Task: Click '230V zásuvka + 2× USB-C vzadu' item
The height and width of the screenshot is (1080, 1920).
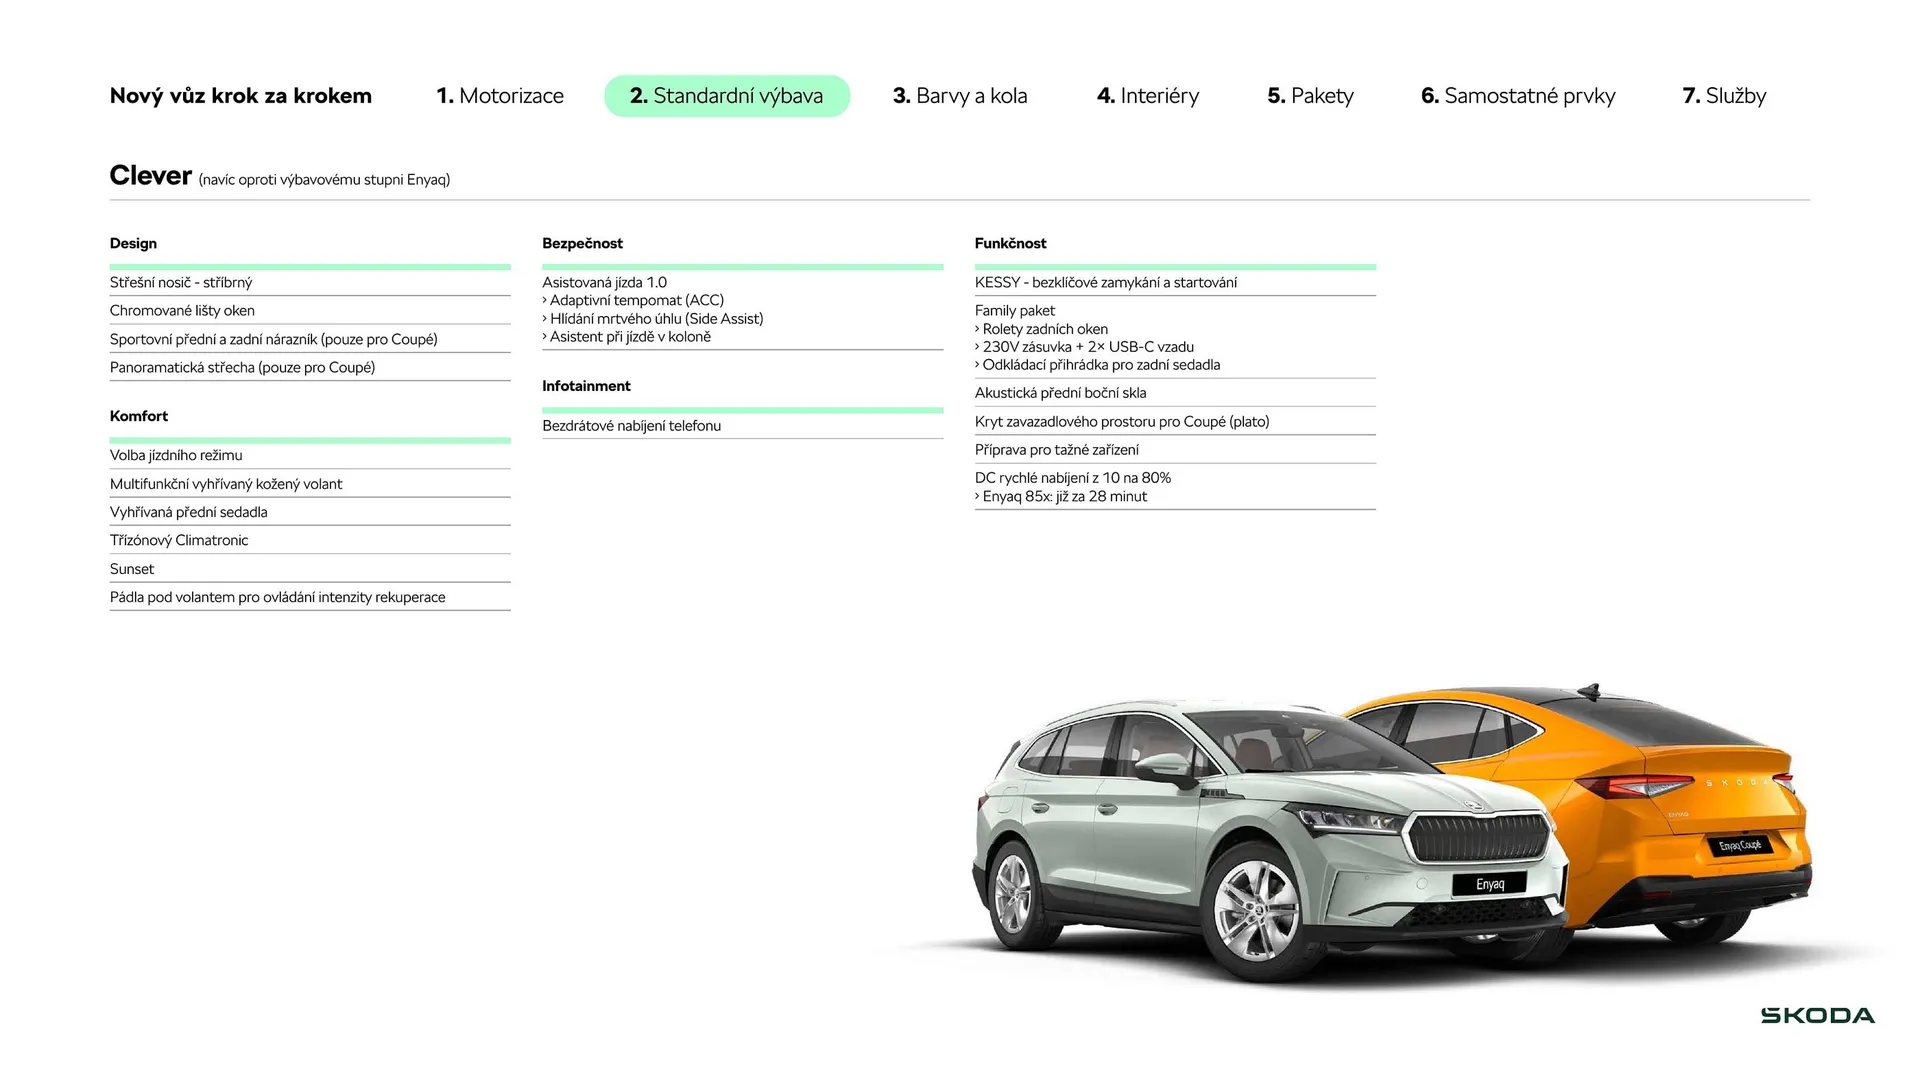Action: click(1084, 347)
